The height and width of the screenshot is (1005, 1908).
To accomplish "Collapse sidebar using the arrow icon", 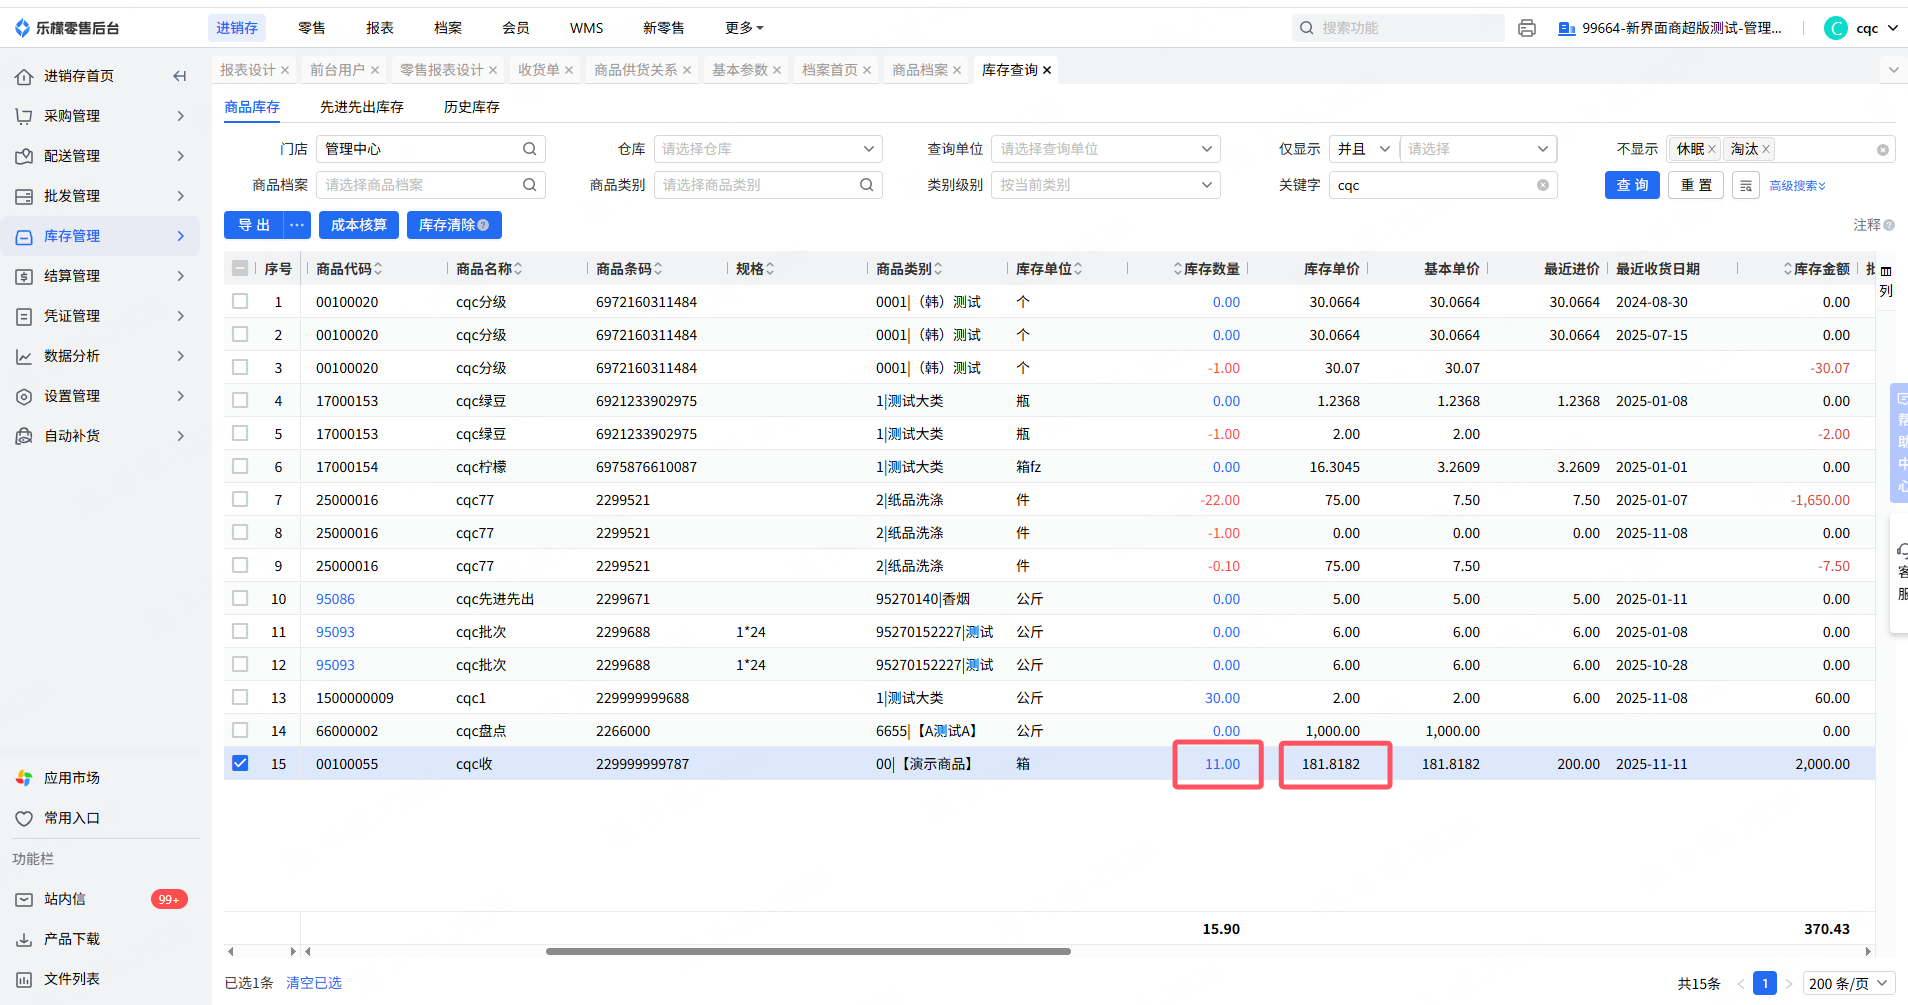I will pyautogui.click(x=180, y=76).
